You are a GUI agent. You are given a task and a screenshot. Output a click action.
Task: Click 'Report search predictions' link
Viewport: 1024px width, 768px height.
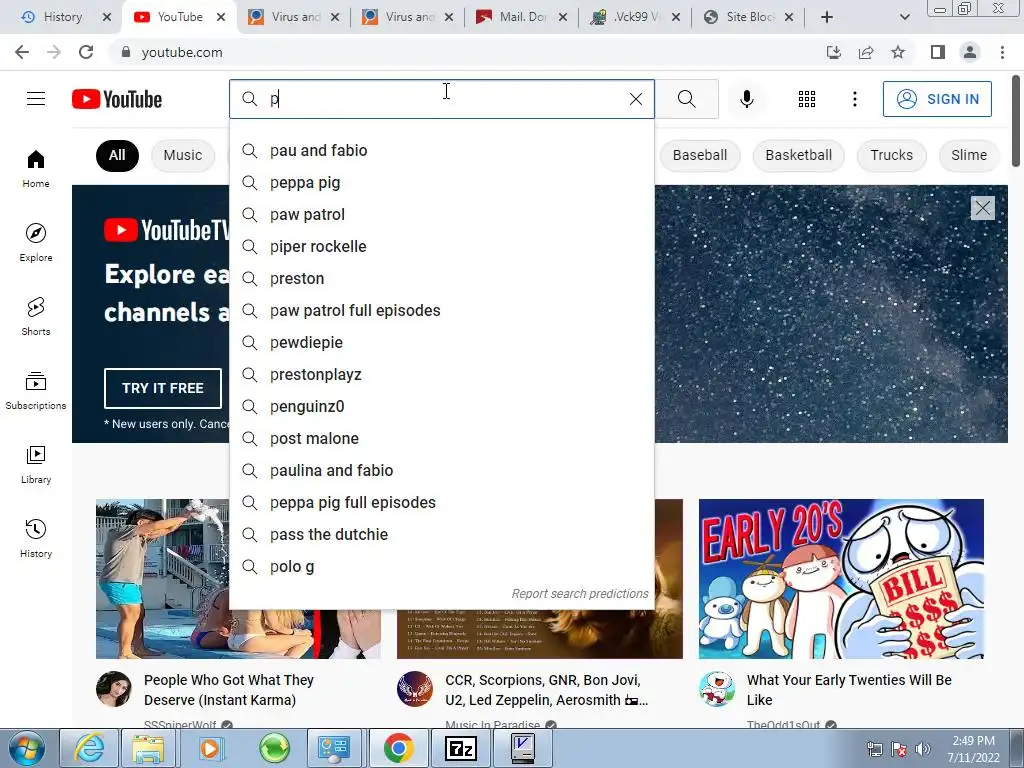tap(580, 594)
